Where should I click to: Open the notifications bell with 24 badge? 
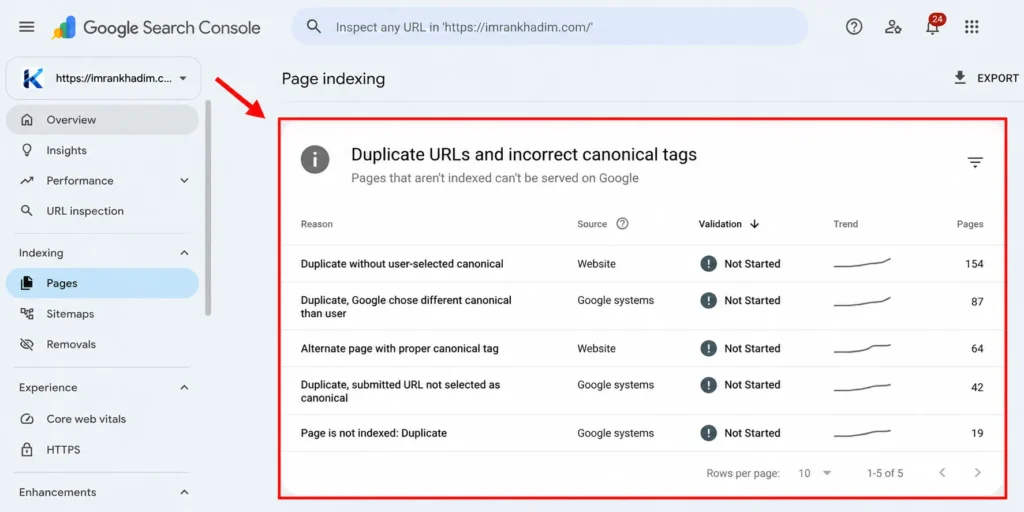tap(933, 25)
